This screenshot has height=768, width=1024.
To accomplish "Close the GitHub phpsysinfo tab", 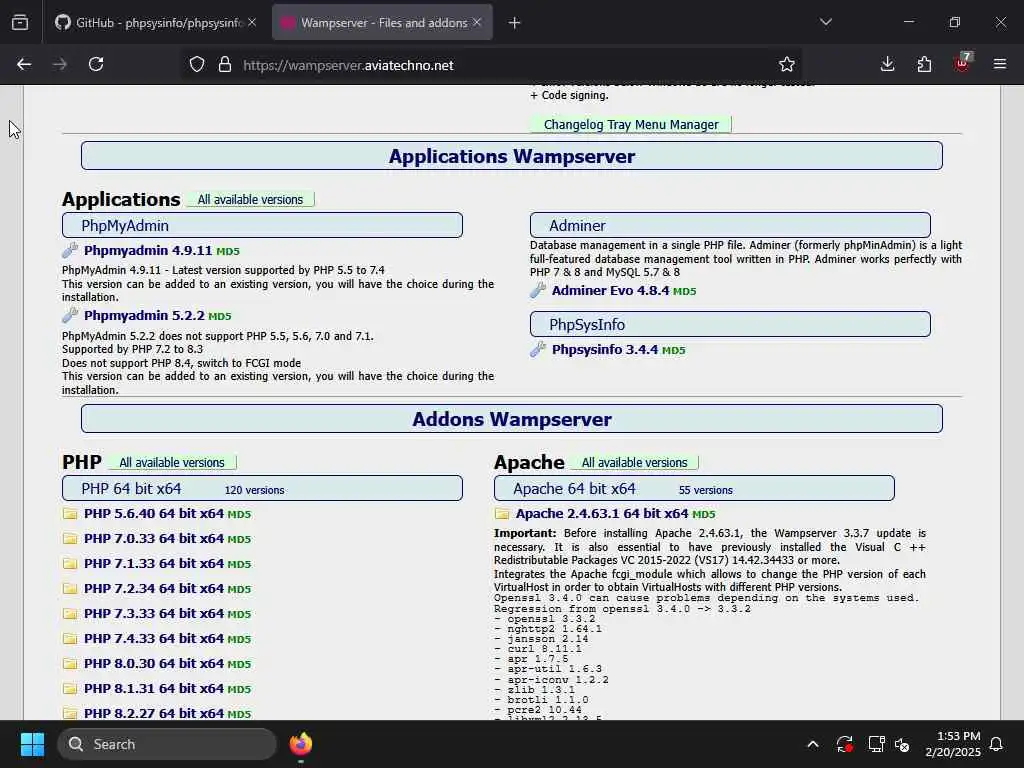I will 252,23.
